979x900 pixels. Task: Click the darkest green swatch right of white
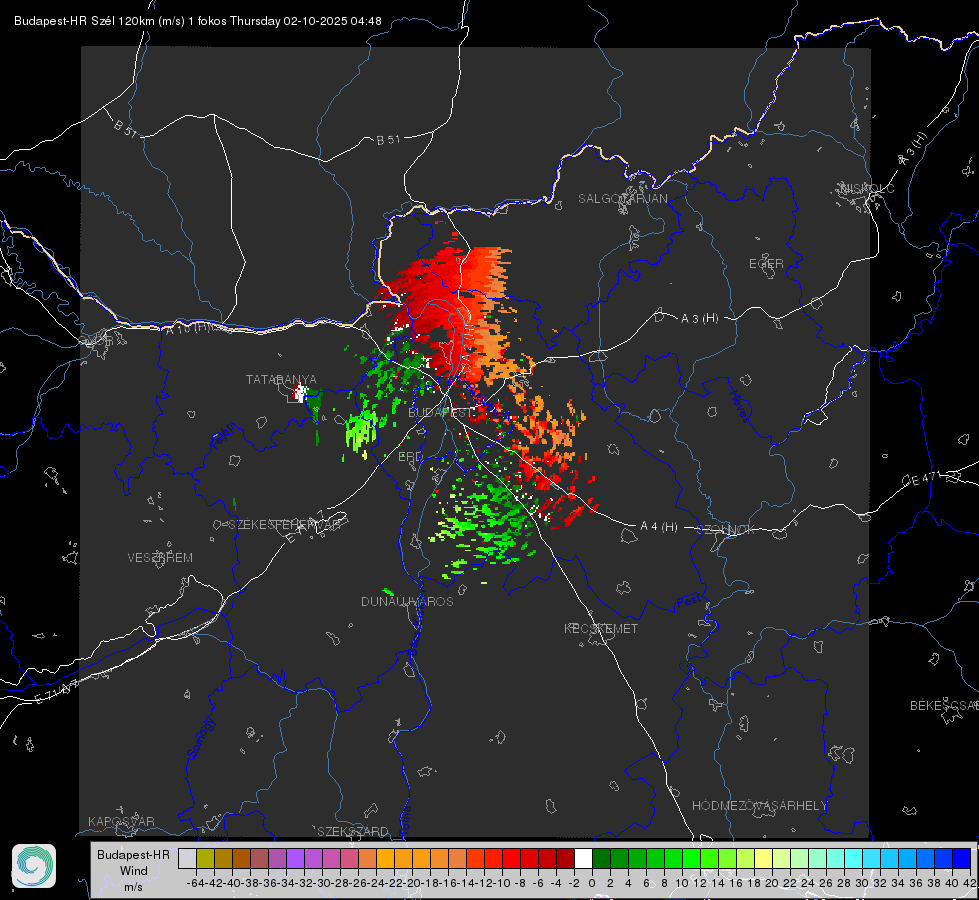tap(601, 858)
